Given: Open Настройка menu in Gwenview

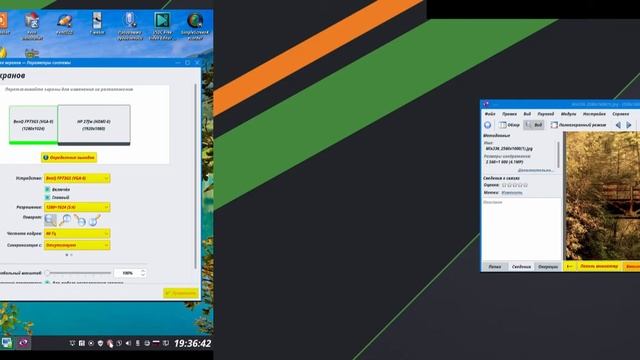Looking at the screenshot, I should (x=594, y=114).
